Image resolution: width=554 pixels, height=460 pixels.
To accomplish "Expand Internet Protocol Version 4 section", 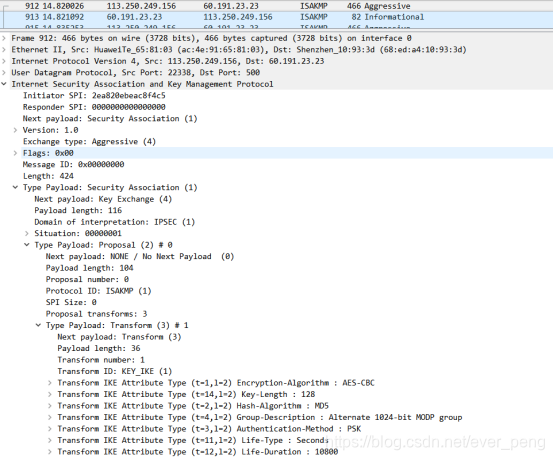I will point(4,61).
